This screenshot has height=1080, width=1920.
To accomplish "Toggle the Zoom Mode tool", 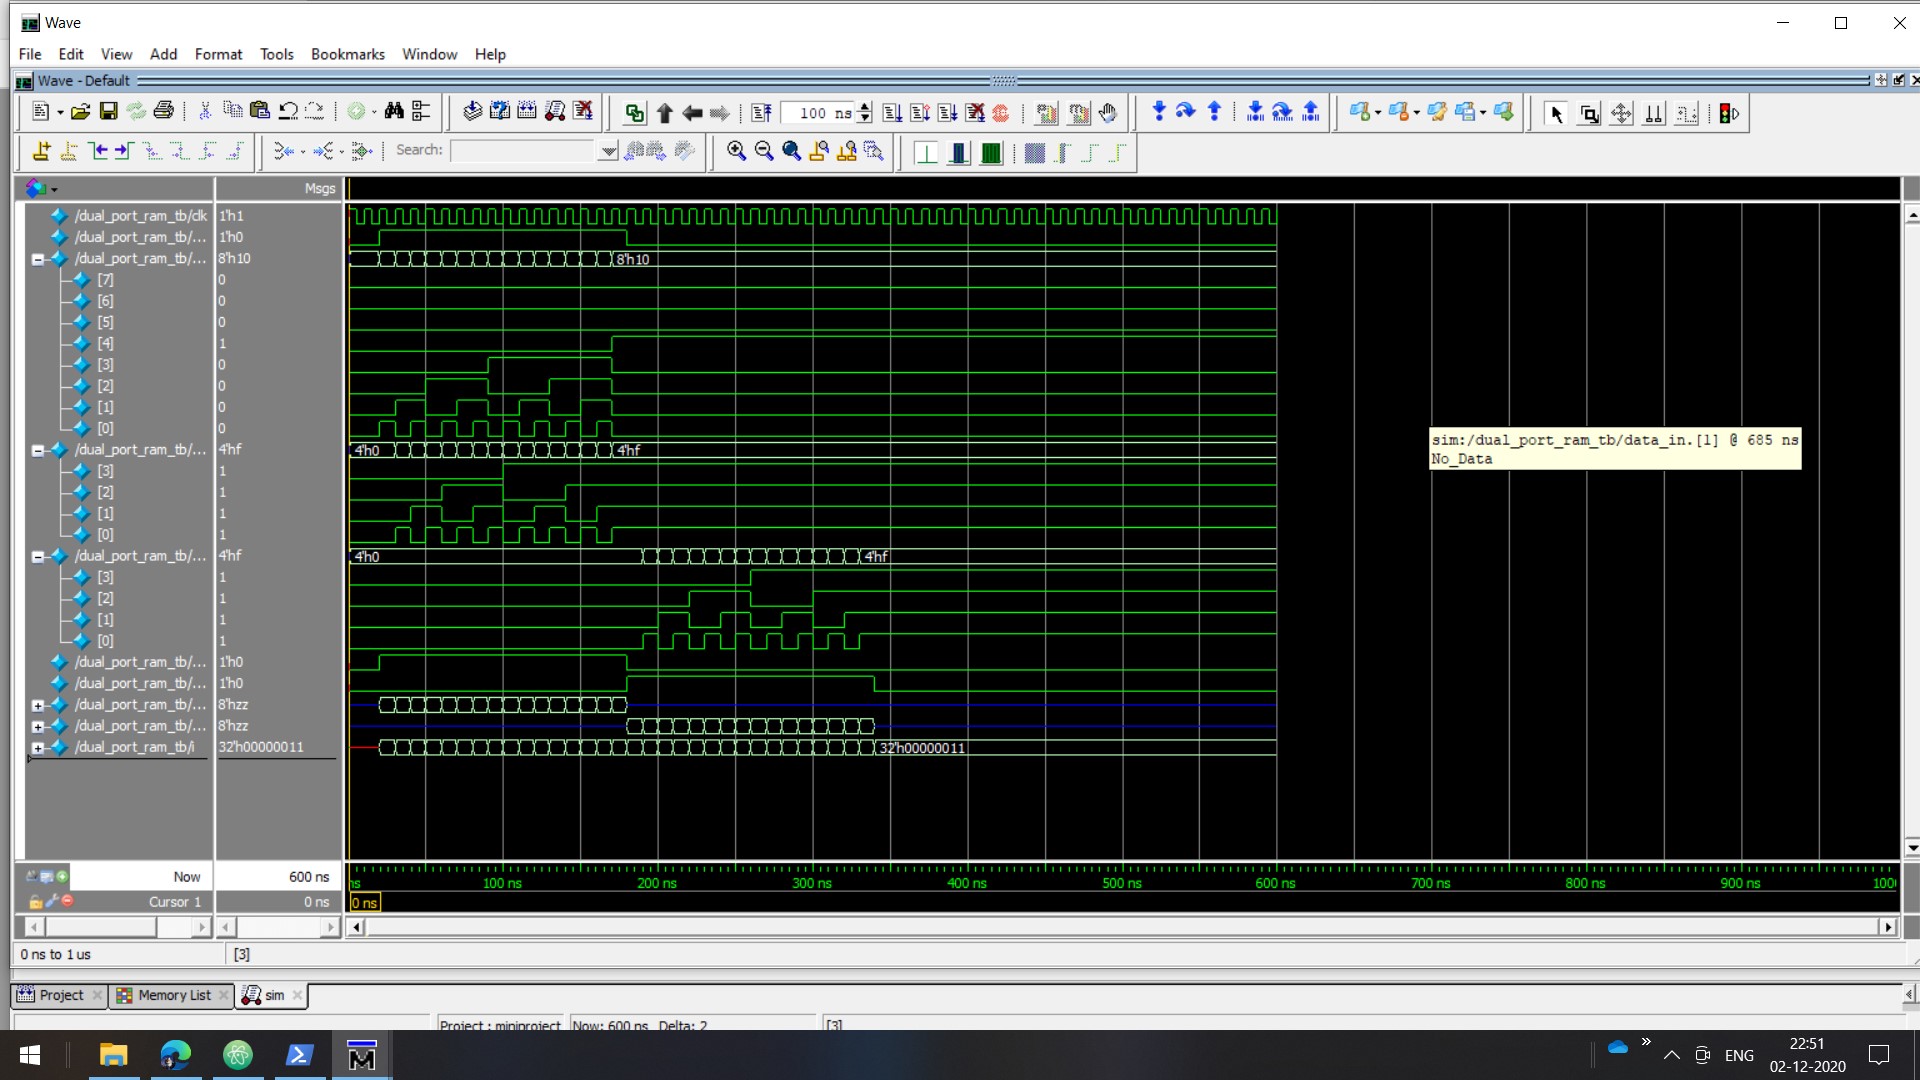I will click(1588, 113).
